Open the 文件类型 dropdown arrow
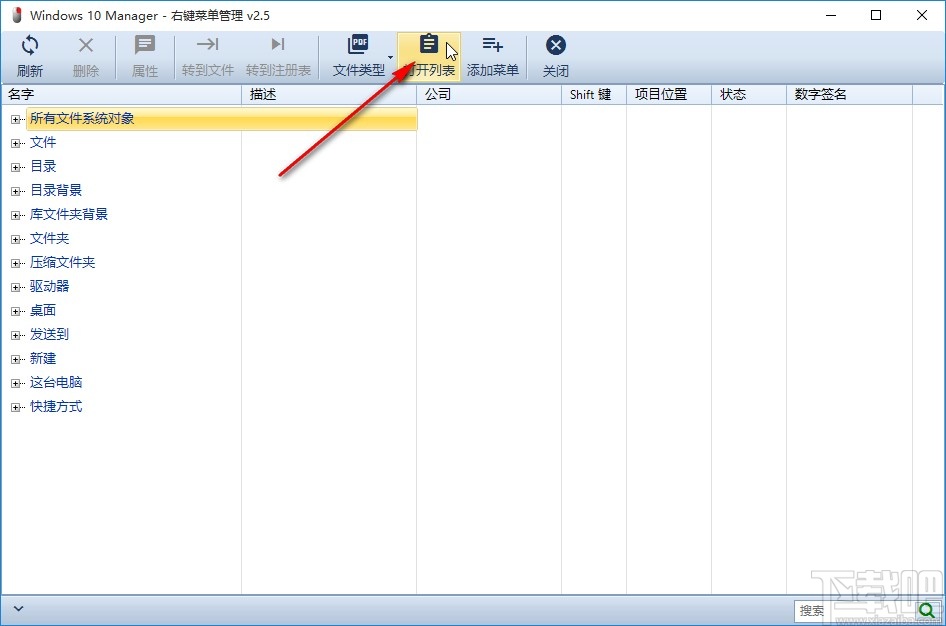The height and width of the screenshot is (626, 946). 390,59
